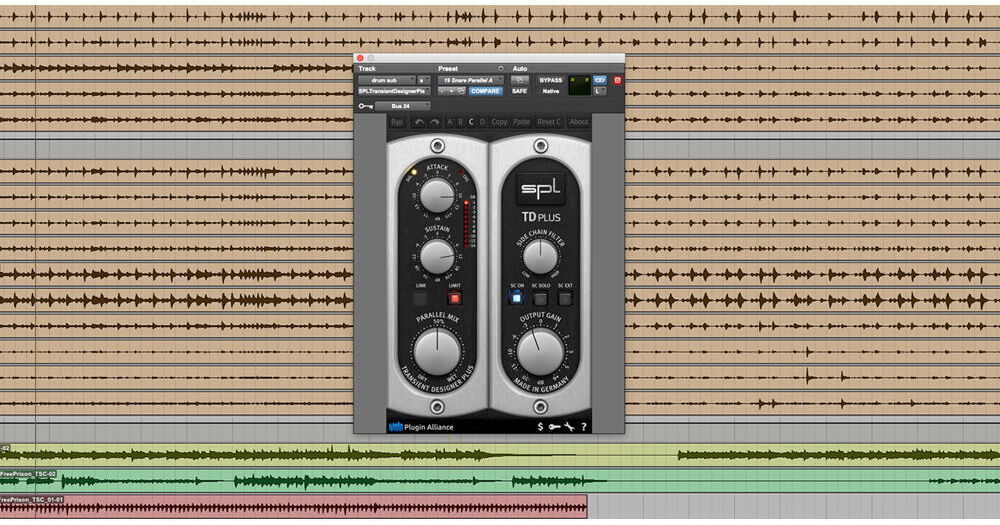
Task: Click the ATTACK knob
Action: [438, 195]
